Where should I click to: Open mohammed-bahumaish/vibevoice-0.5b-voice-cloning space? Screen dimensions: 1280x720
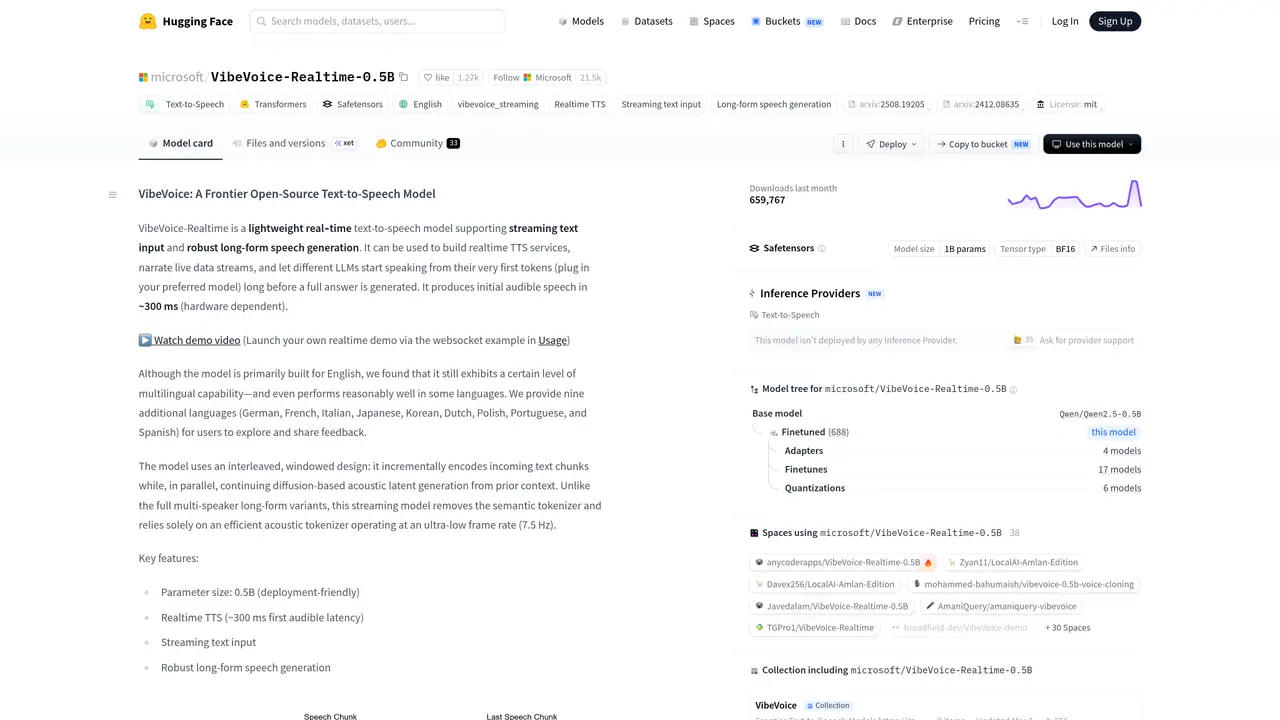(x=1024, y=584)
